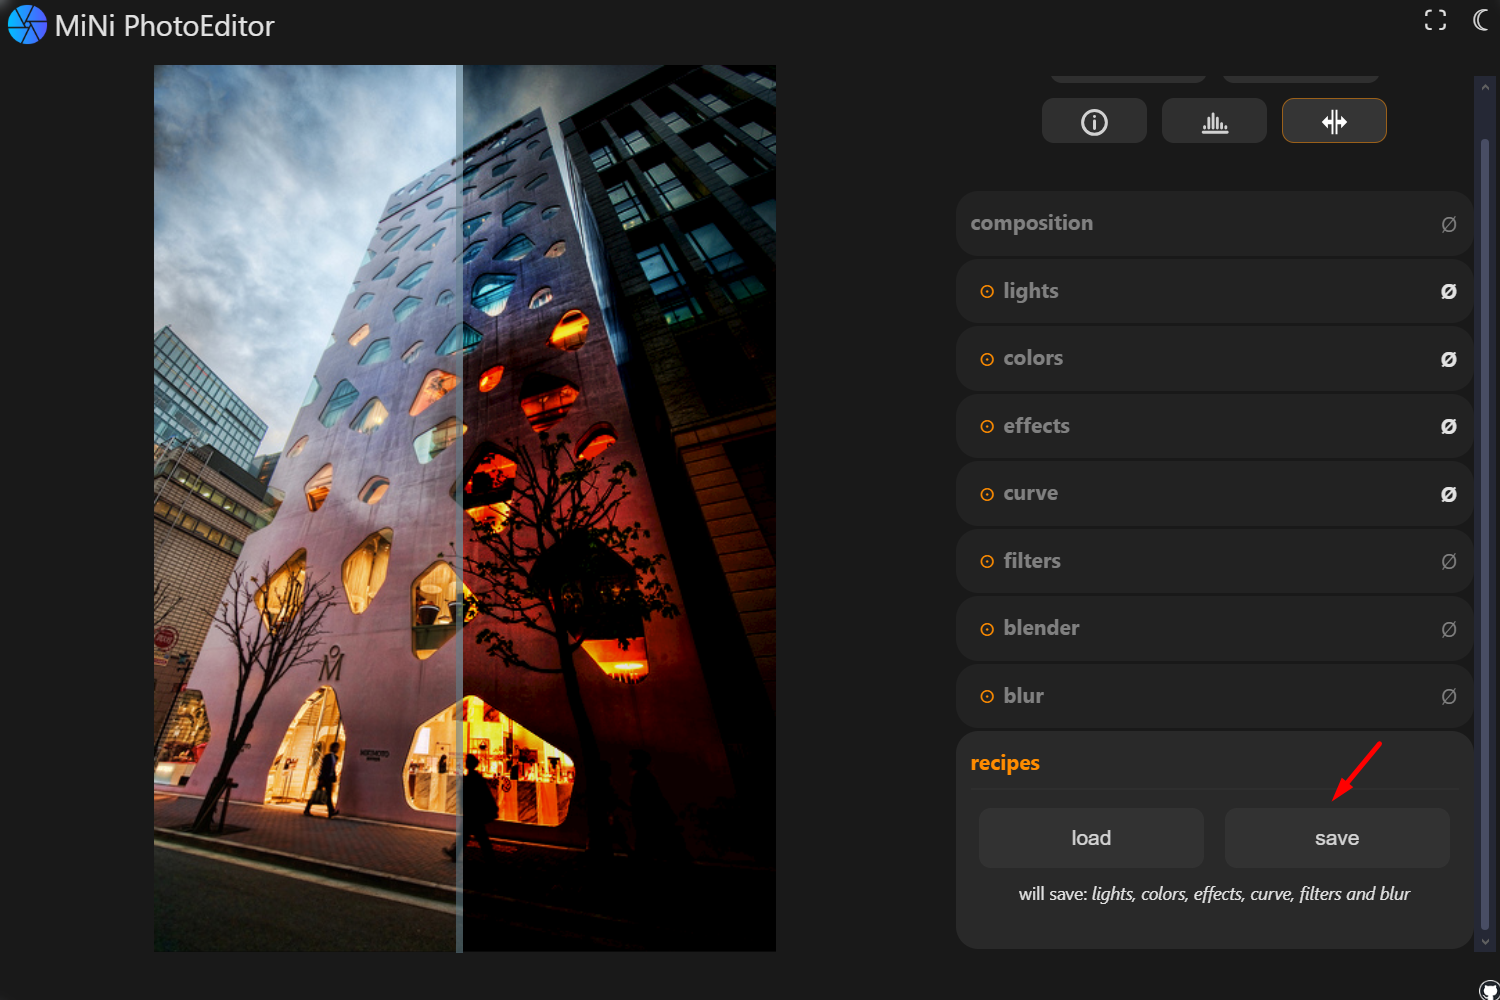Viewport: 1500px width, 1000px height.
Task: Reset the filters section
Action: [1448, 561]
